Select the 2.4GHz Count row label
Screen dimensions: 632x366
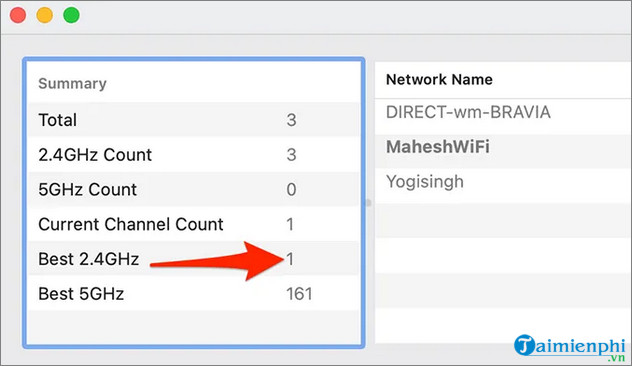tap(95, 155)
